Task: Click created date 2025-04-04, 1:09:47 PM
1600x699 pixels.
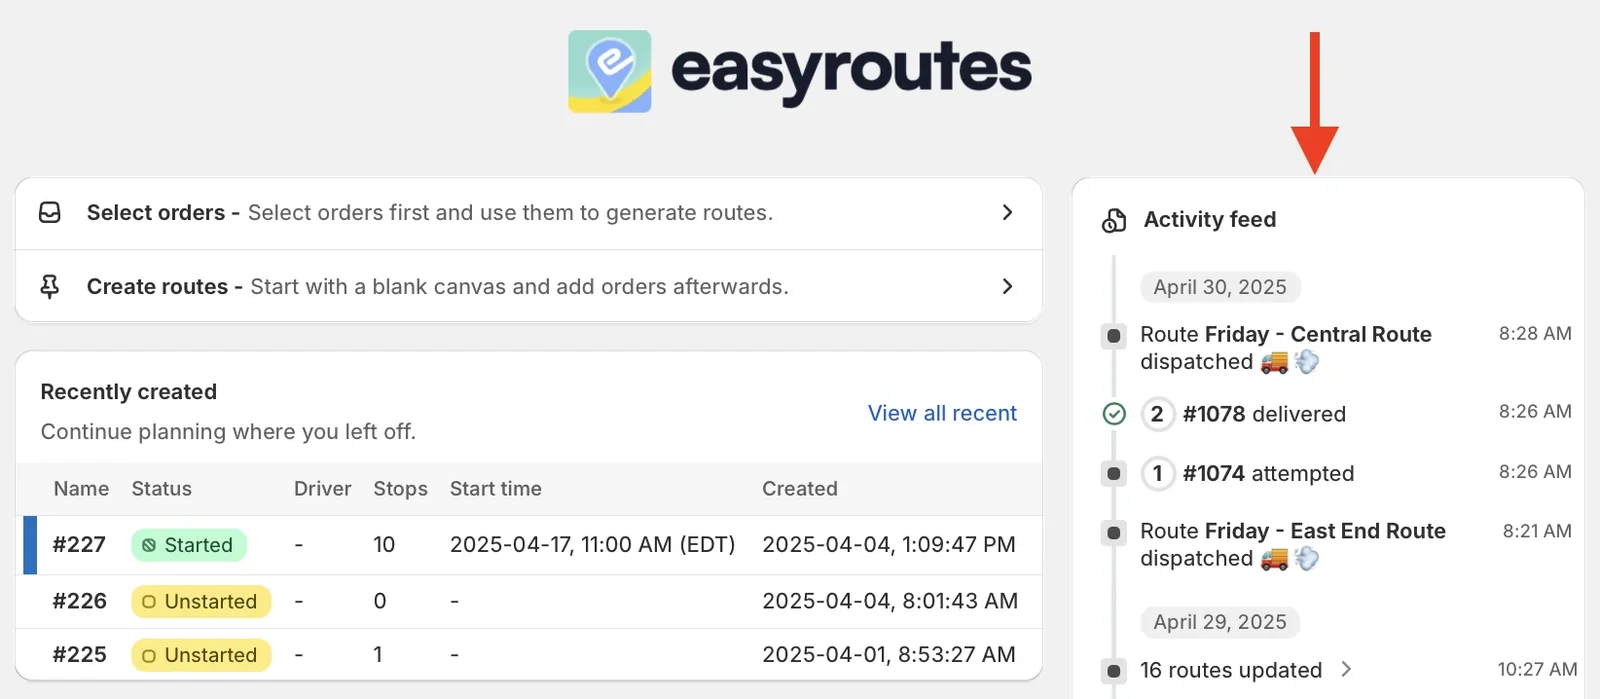Action: click(x=889, y=545)
